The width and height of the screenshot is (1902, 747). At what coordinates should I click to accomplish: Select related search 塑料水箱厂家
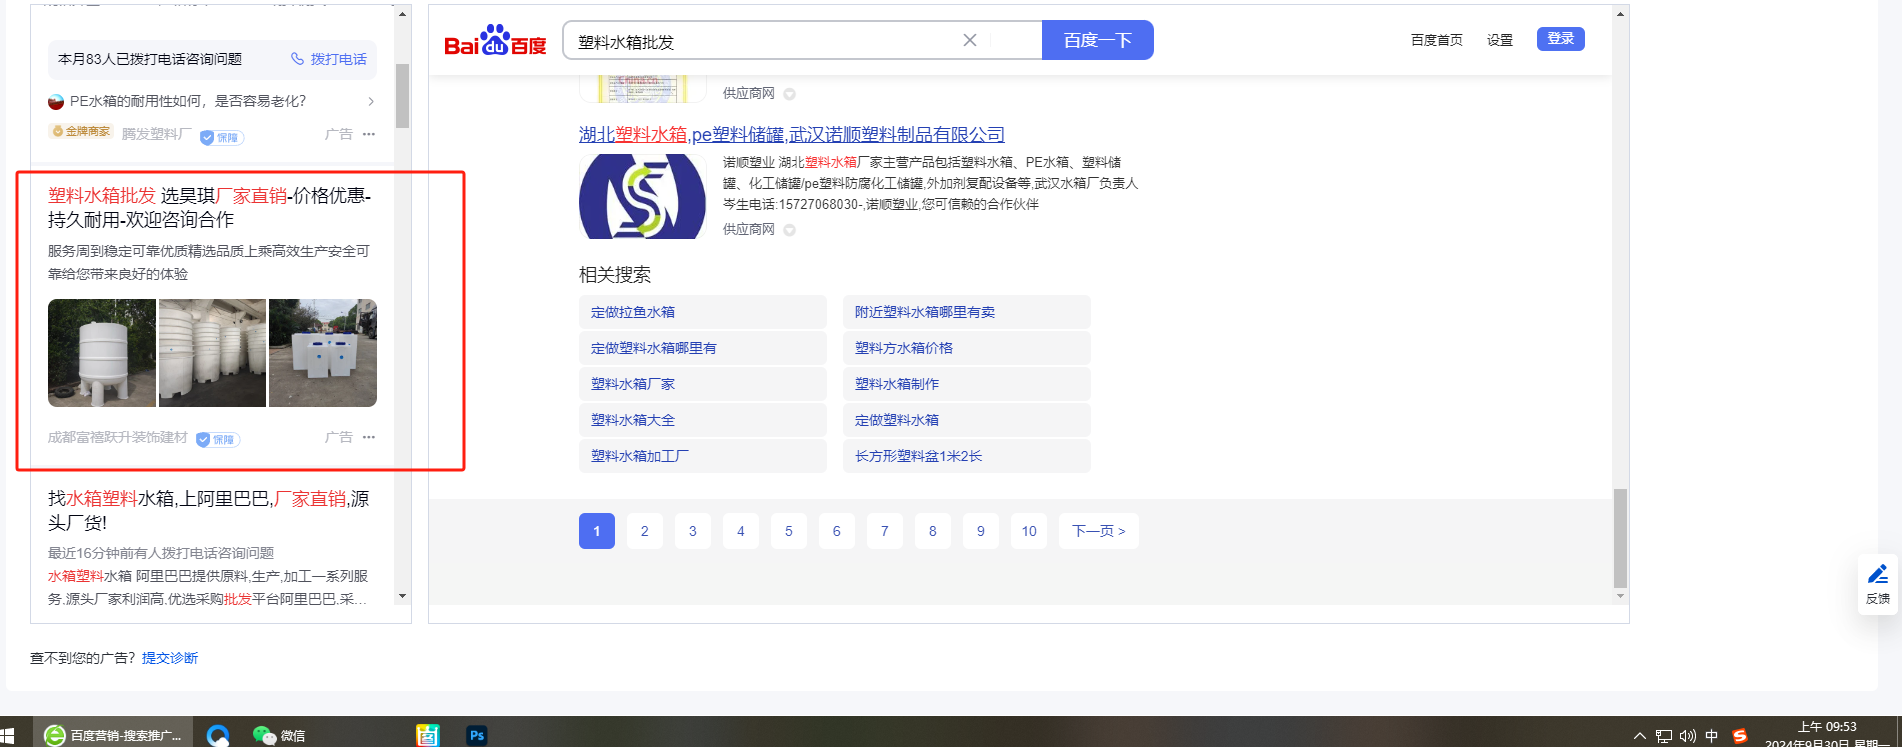(x=702, y=384)
